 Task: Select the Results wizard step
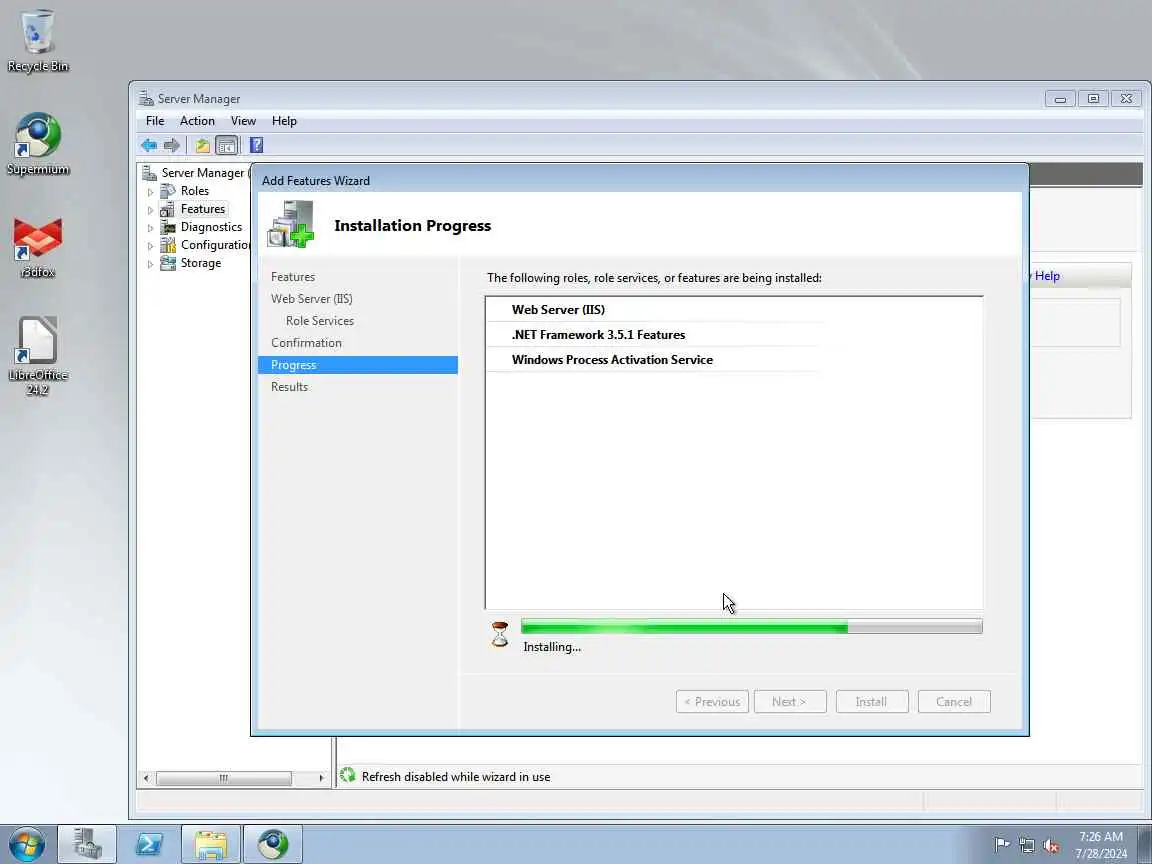[x=289, y=387]
